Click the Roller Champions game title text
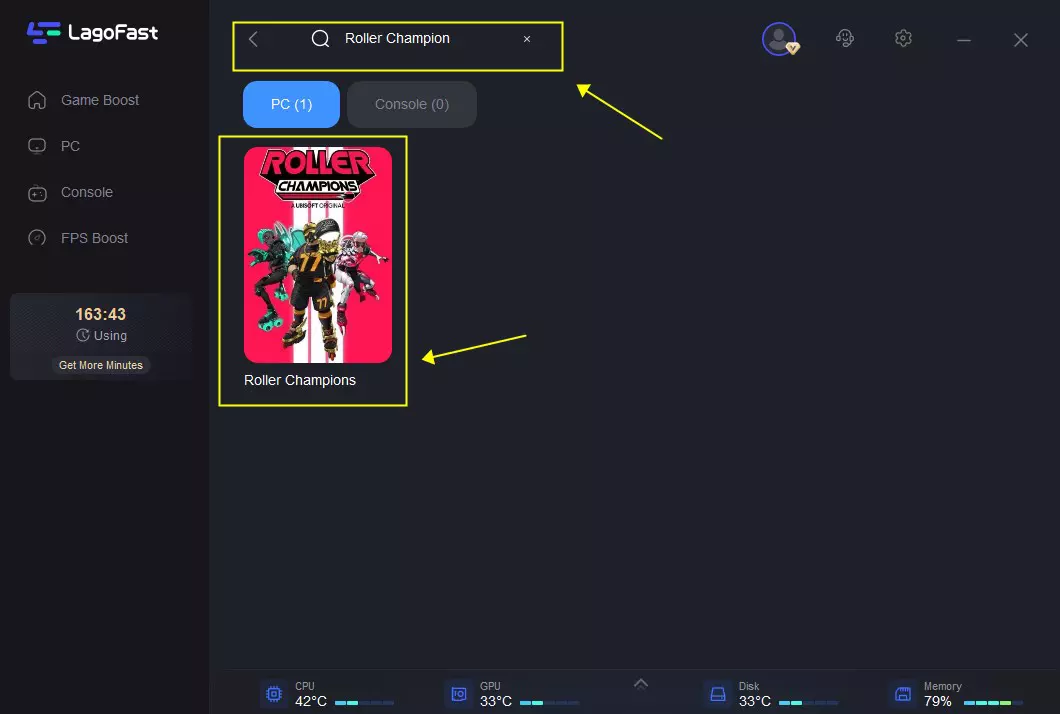 click(x=300, y=380)
